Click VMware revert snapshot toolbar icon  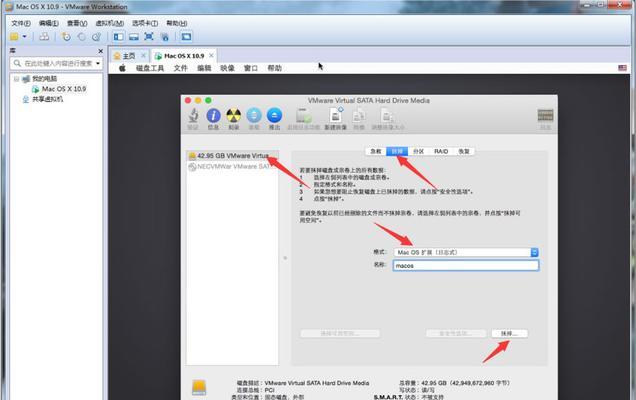point(82,37)
